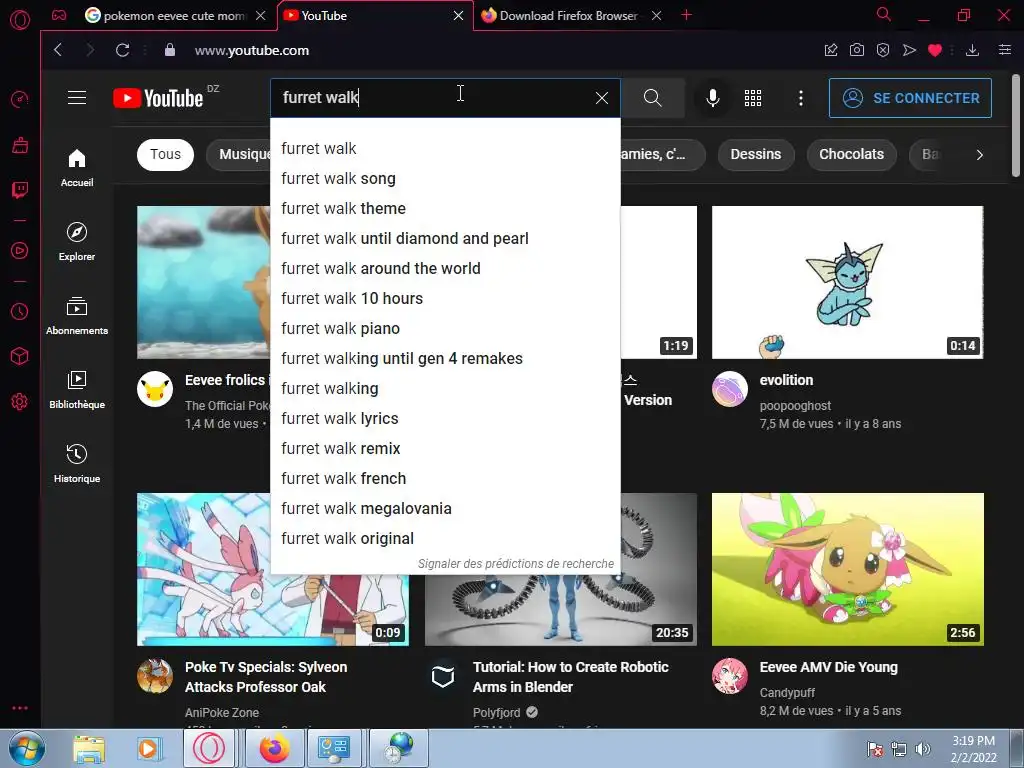Select the Musique filter chip
The image size is (1024, 768).
pos(238,155)
